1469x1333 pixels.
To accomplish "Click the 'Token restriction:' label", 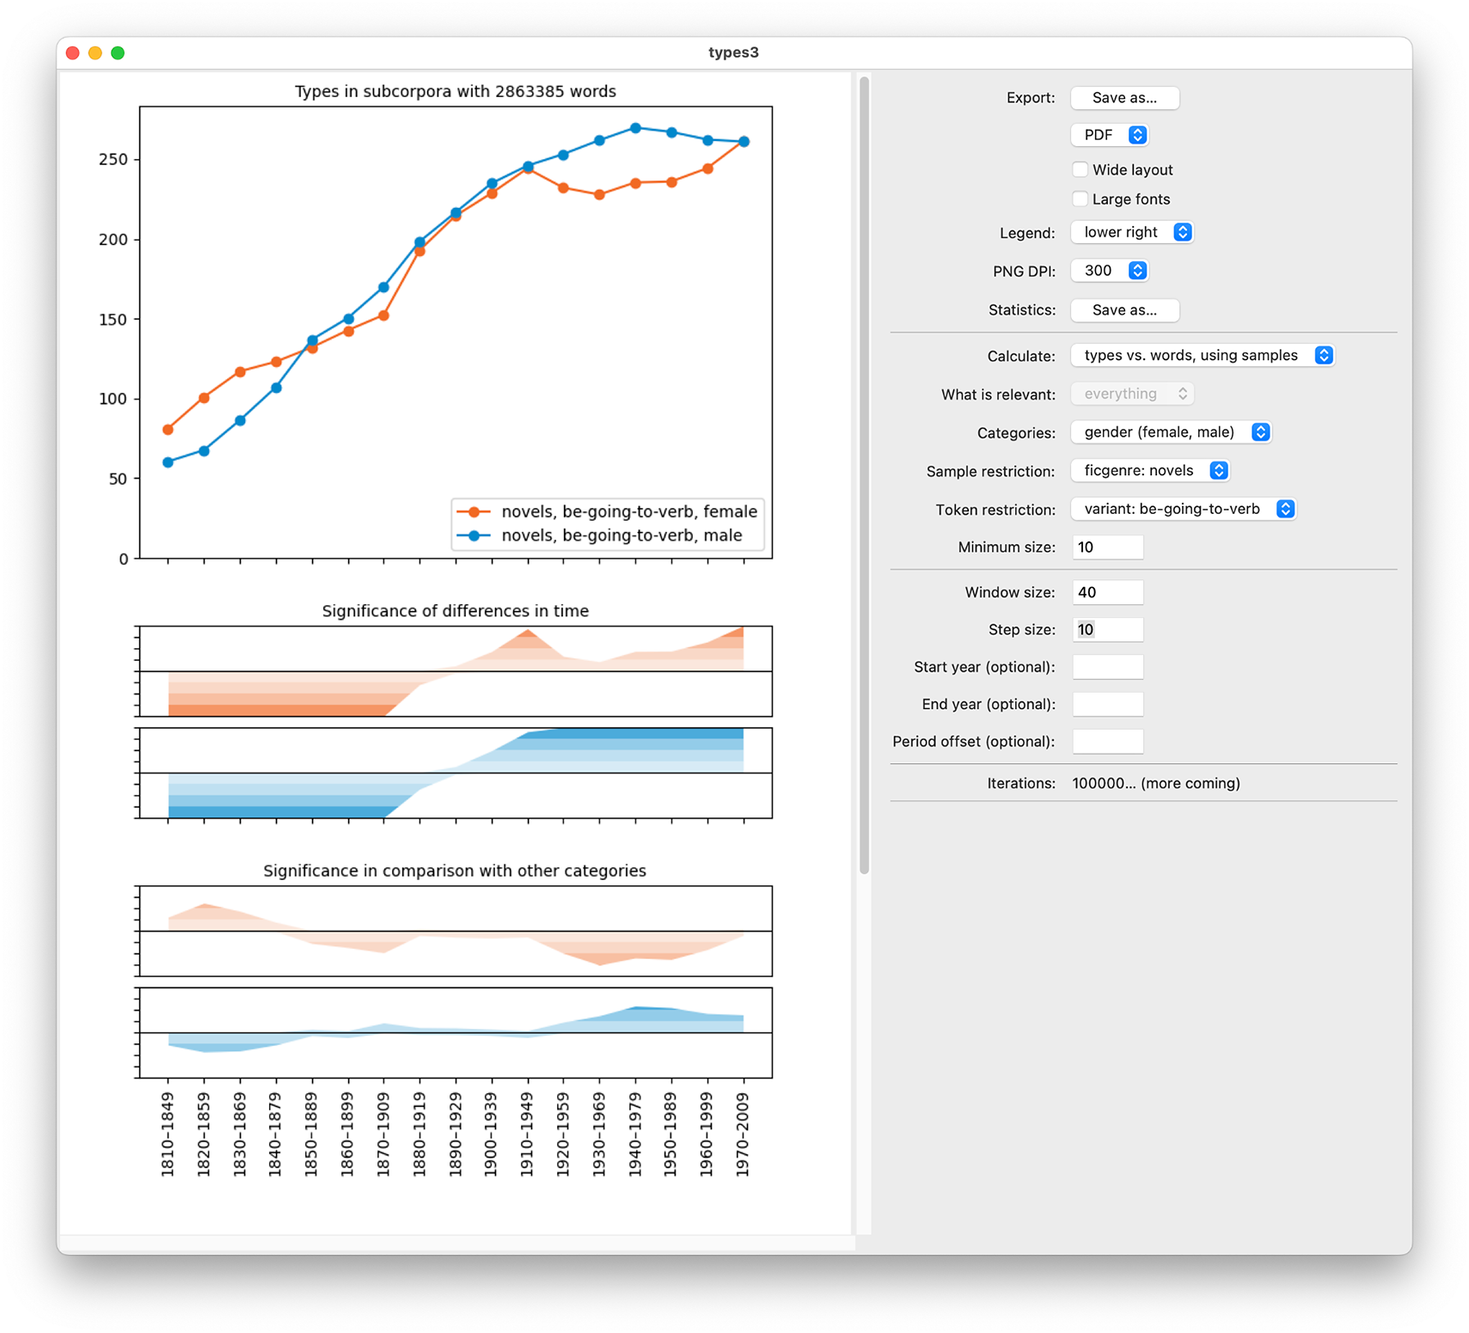I will coord(996,510).
